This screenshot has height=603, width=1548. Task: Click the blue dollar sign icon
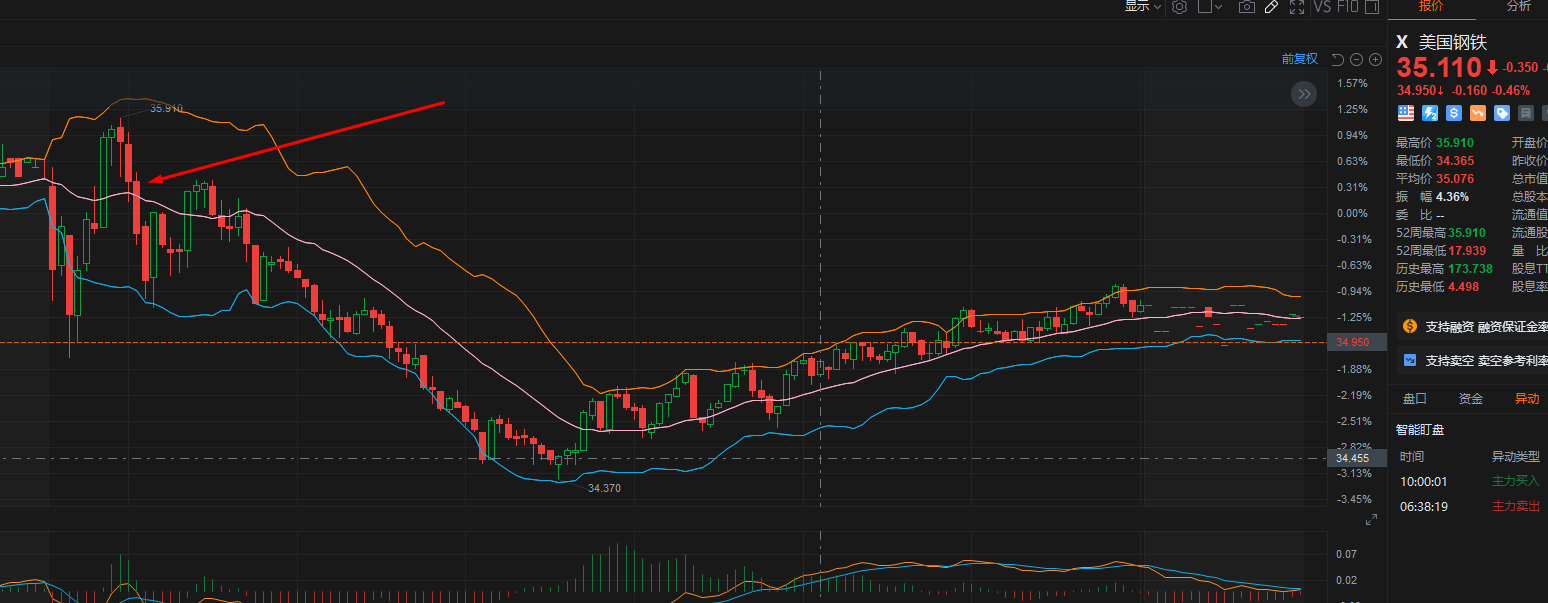[x=1454, y=113]
